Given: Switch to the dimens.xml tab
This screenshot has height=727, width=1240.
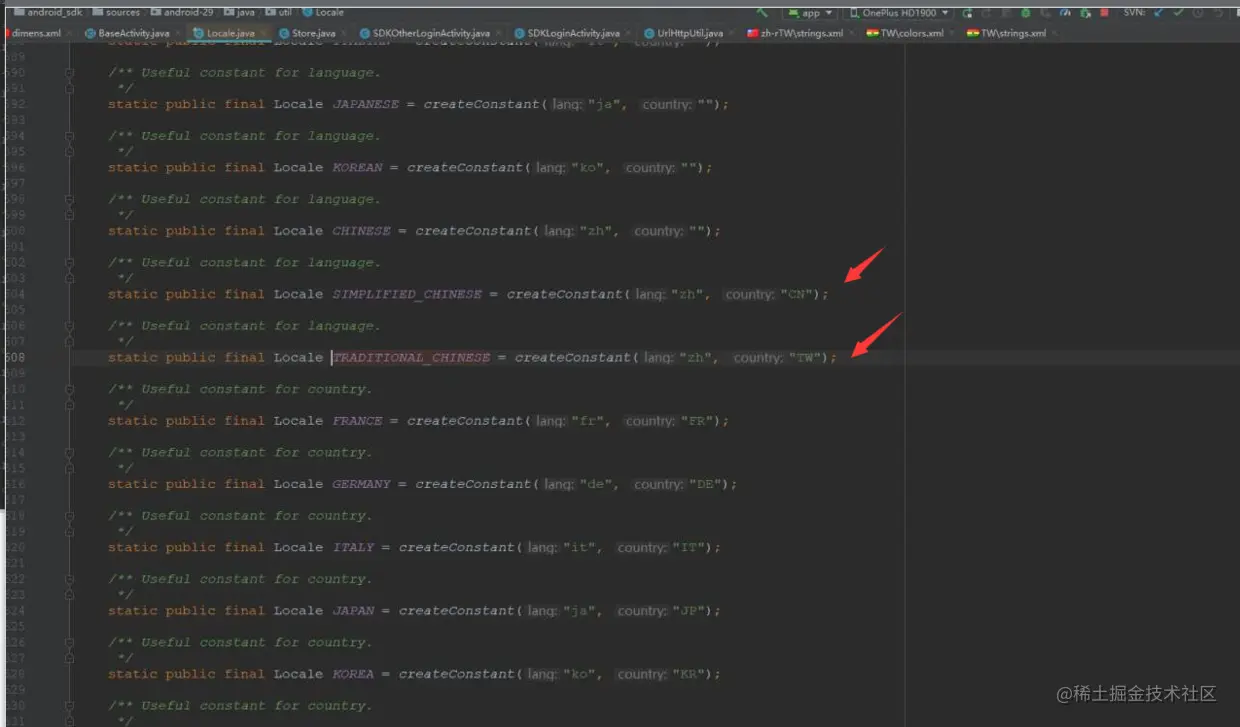Looking at the screenshot, I should (36, 33).
